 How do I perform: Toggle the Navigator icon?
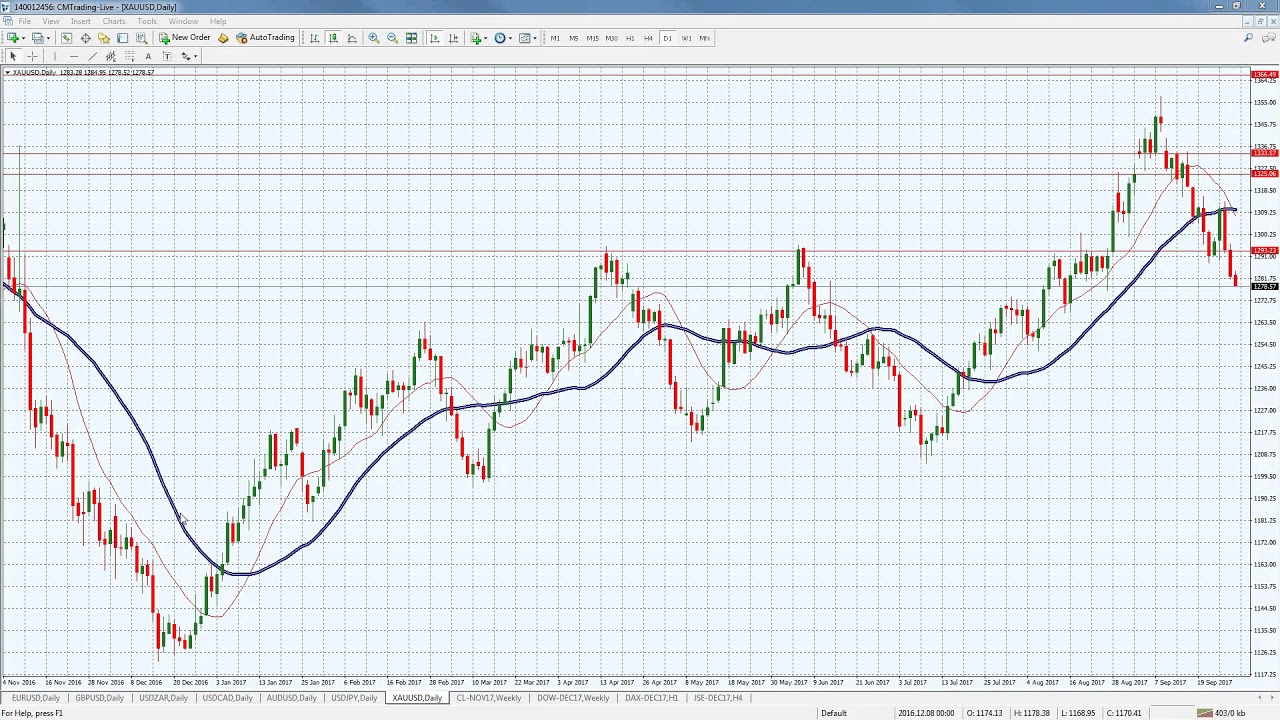pyautogui.click(x=104, y=38)
